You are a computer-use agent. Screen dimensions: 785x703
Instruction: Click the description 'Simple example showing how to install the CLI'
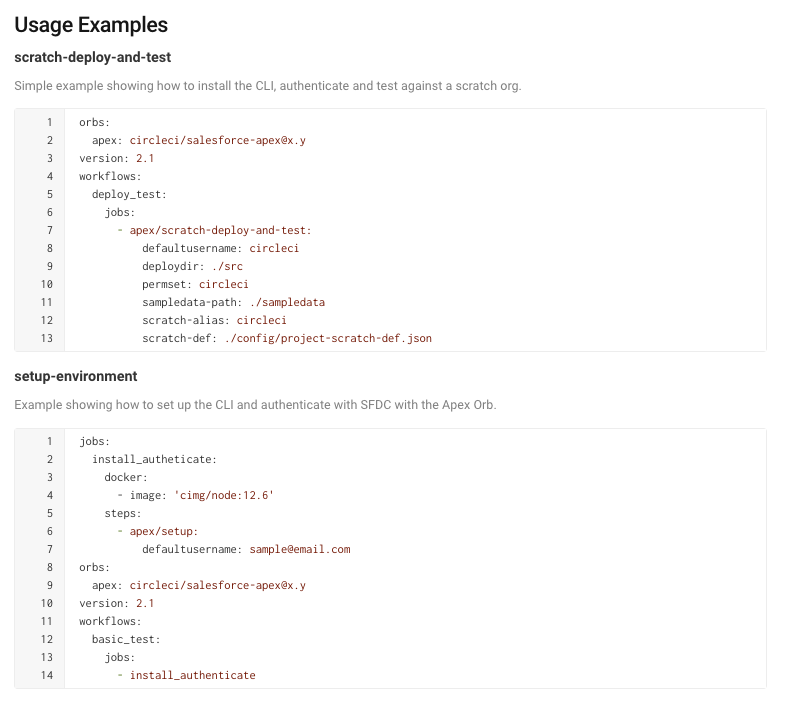click(x=268, y=86)
